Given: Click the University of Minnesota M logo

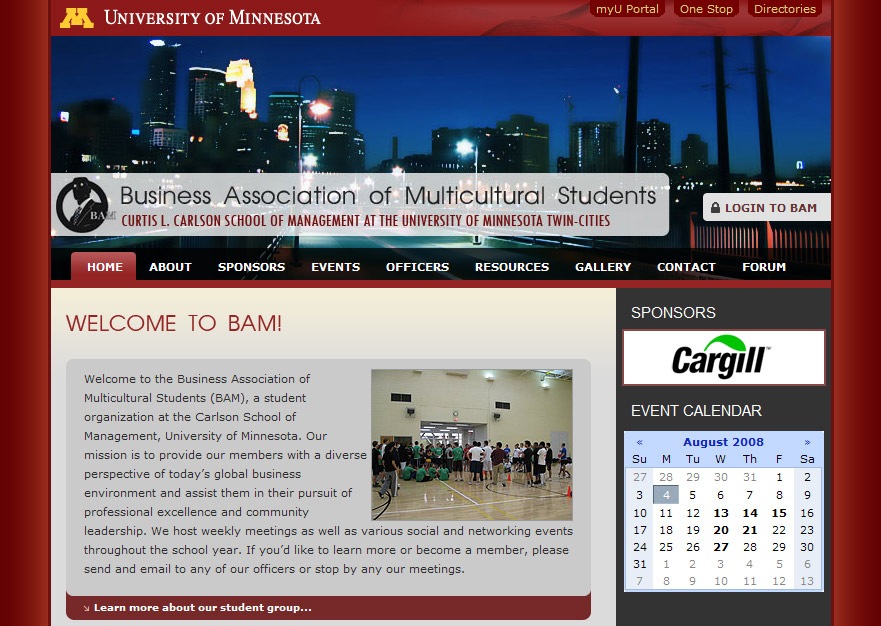Looking at the screenshot, I should click(x=76, y=18).
